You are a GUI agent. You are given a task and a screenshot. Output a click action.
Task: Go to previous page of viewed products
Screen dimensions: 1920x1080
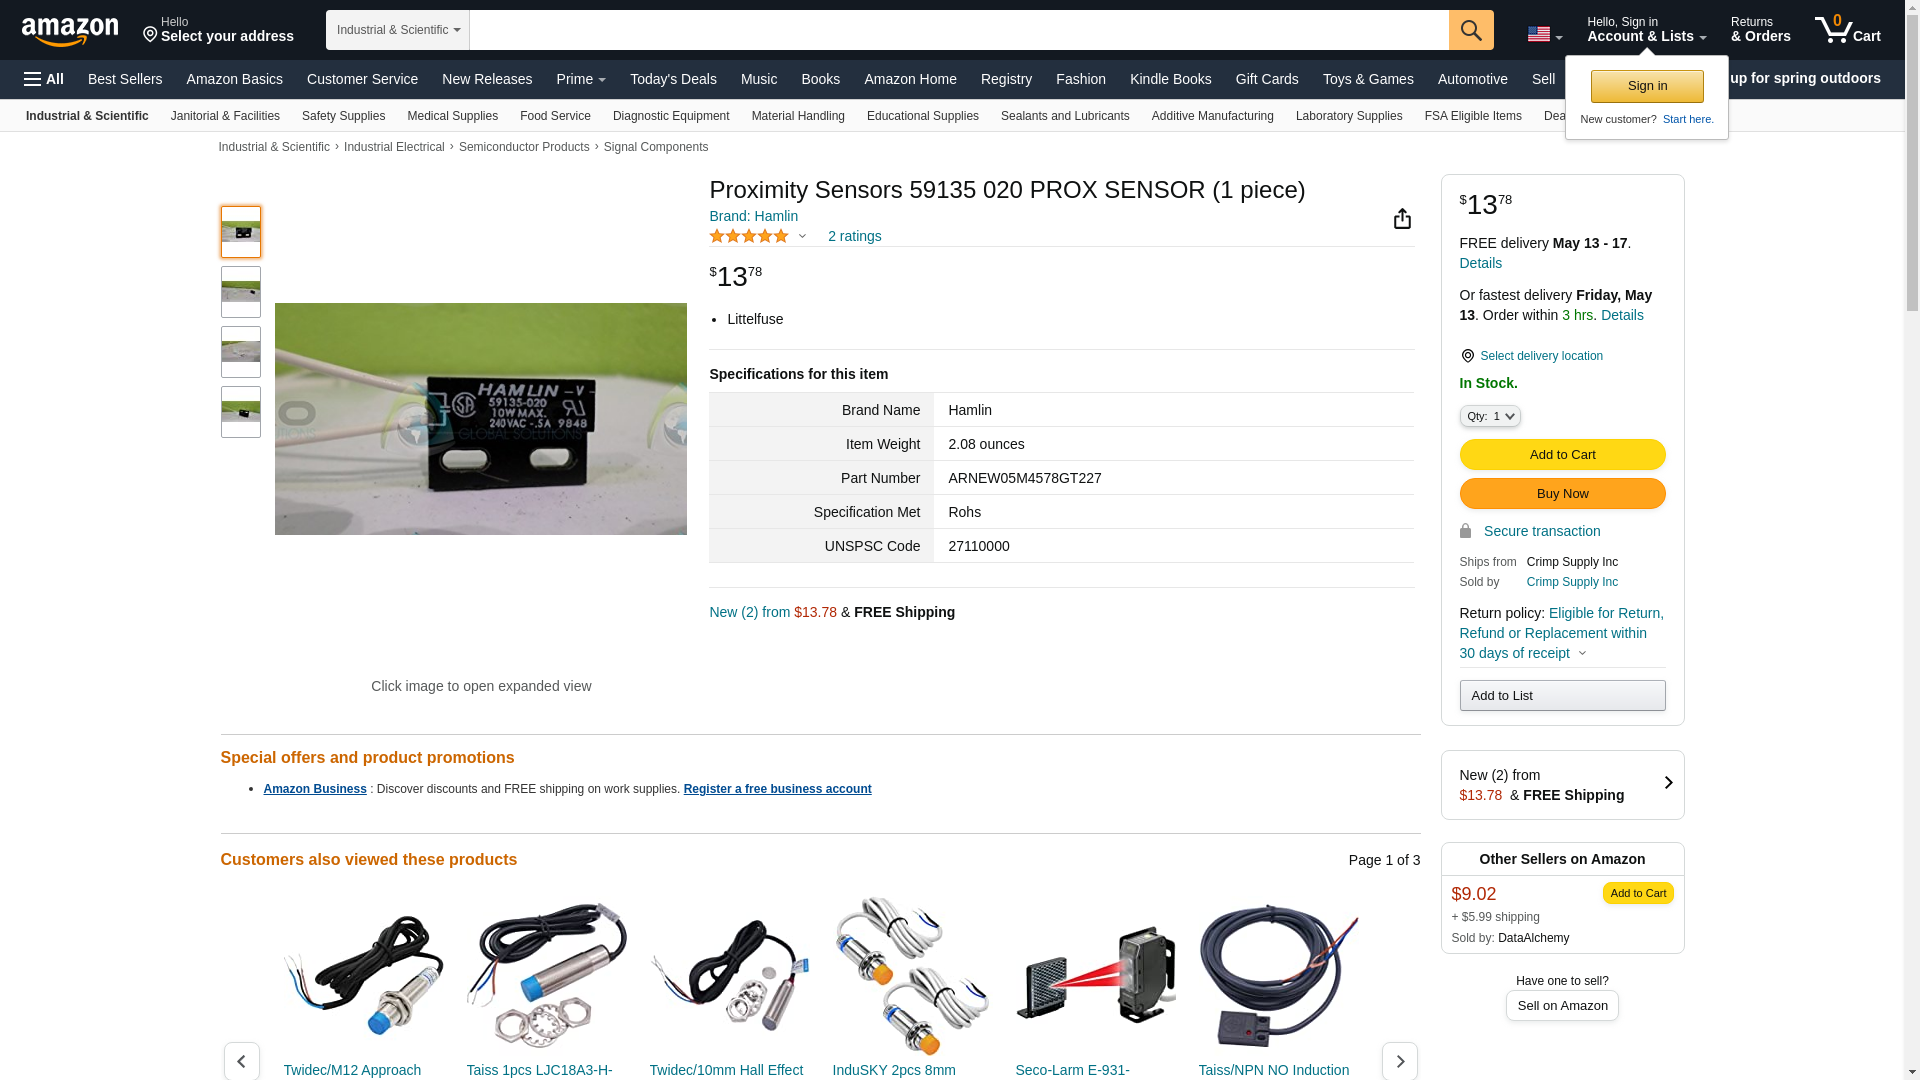pyautogui.click(x=241, y=1061)
